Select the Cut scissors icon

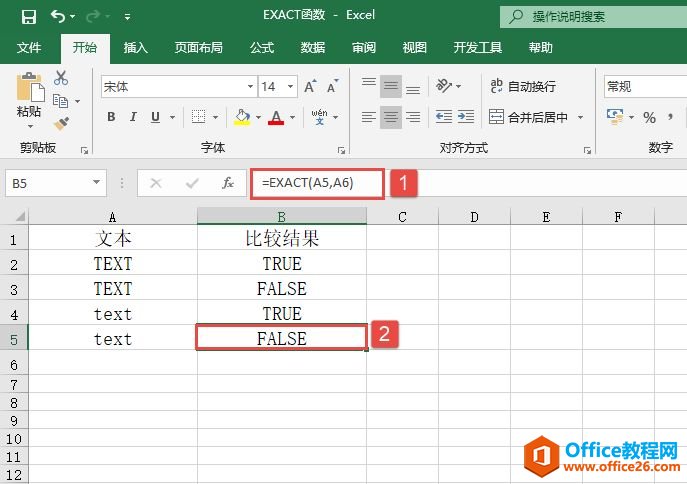62,78
